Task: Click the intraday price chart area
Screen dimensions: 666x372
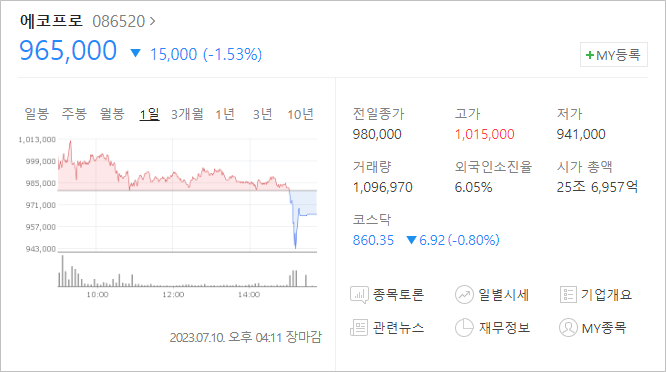Action: click(x=187, y=194)
